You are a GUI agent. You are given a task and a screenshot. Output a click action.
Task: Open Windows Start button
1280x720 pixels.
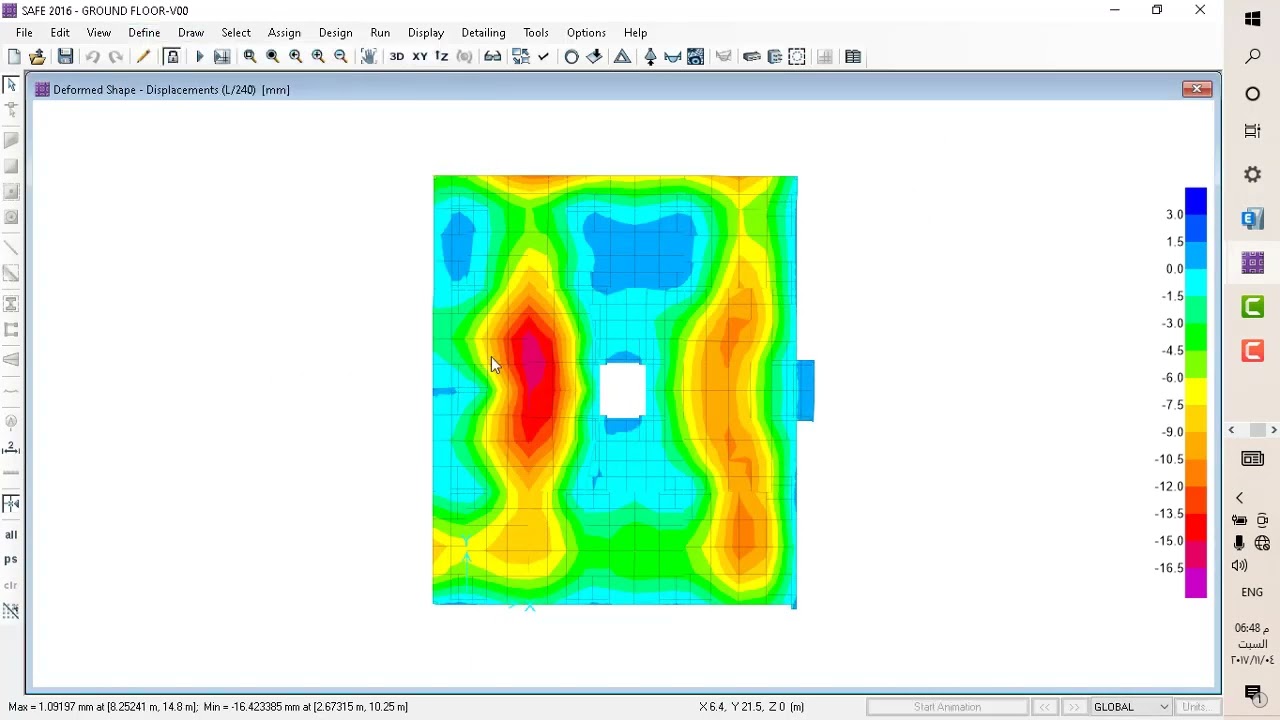(x=1252, y=19)
